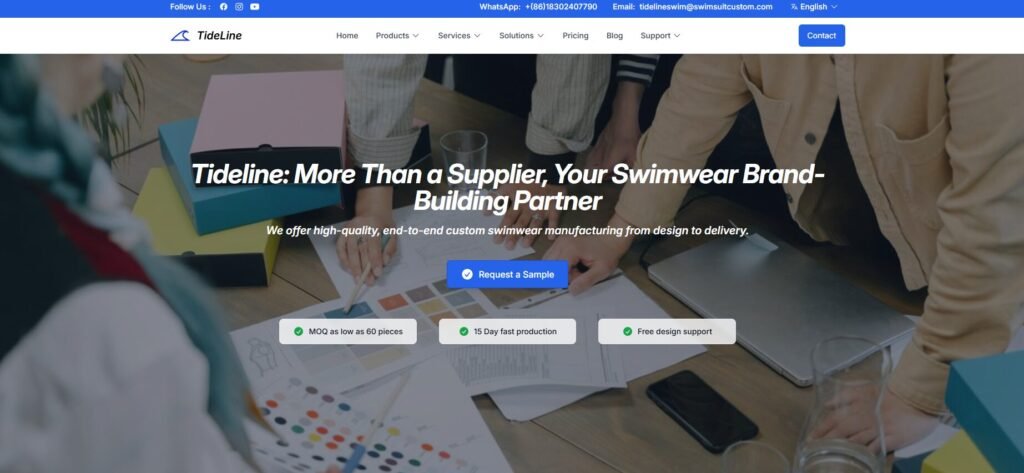Open the Support dropdown chevron
This screenshot has width=1024, height=473.
coord(677,35)
